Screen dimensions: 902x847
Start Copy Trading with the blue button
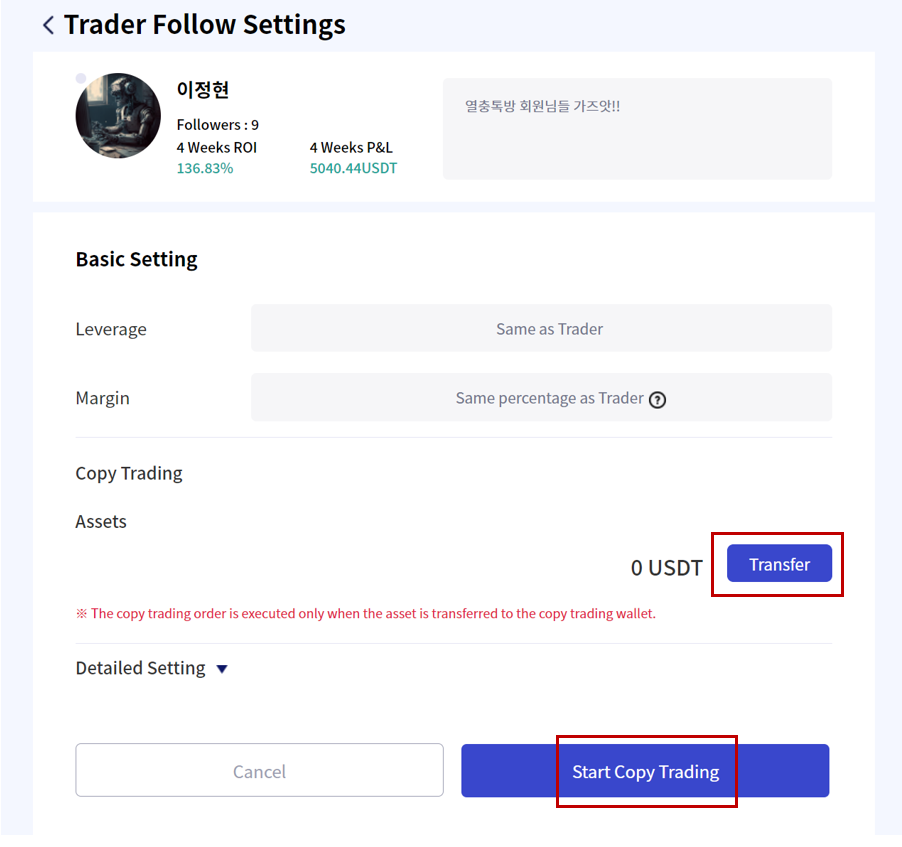coord(645,770)
